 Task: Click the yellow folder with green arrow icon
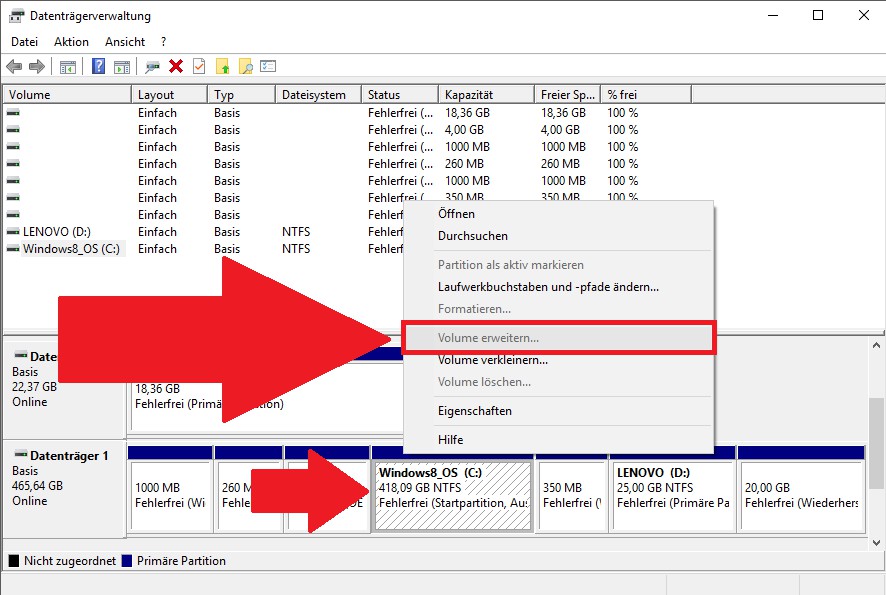223,67
